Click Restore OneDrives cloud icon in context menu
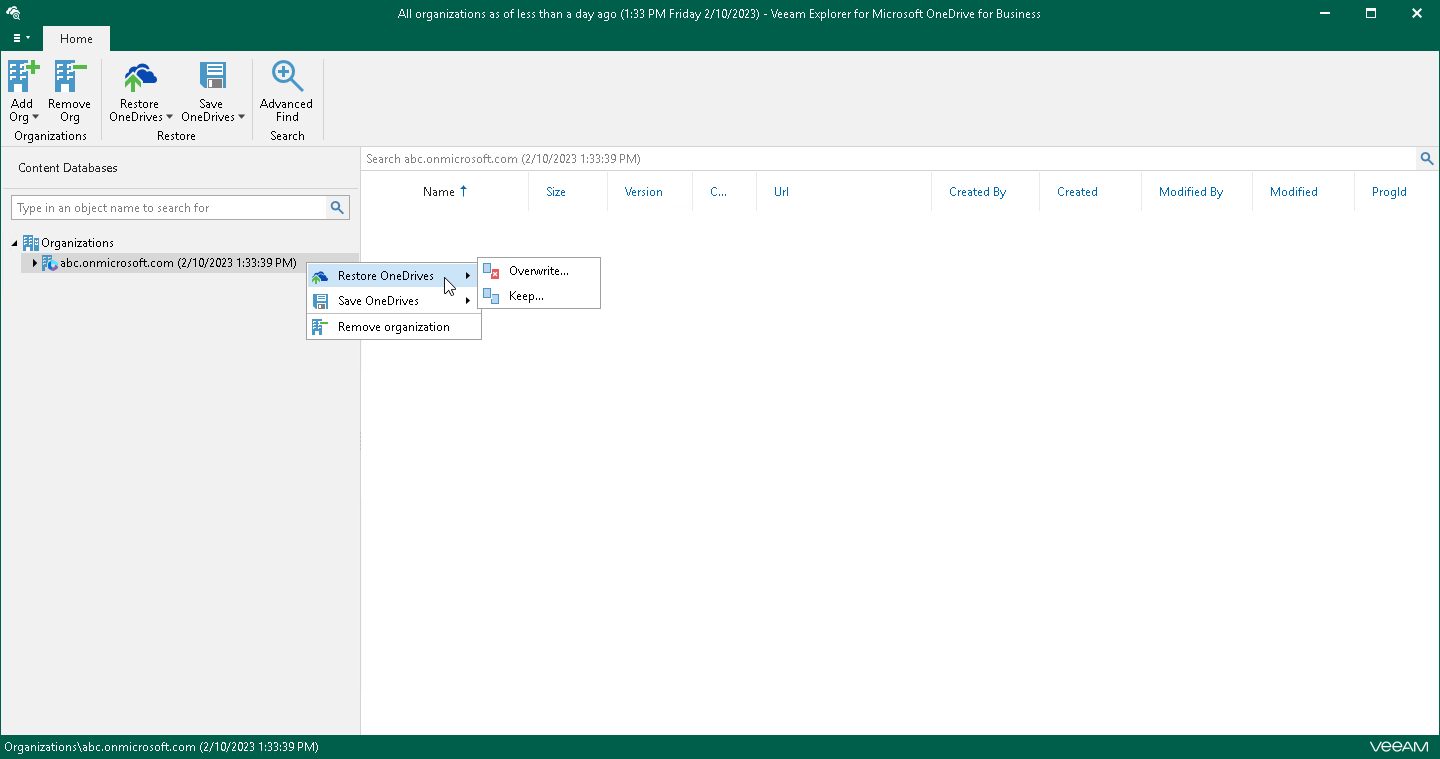 pyautogui.click(x=319, y=276)
